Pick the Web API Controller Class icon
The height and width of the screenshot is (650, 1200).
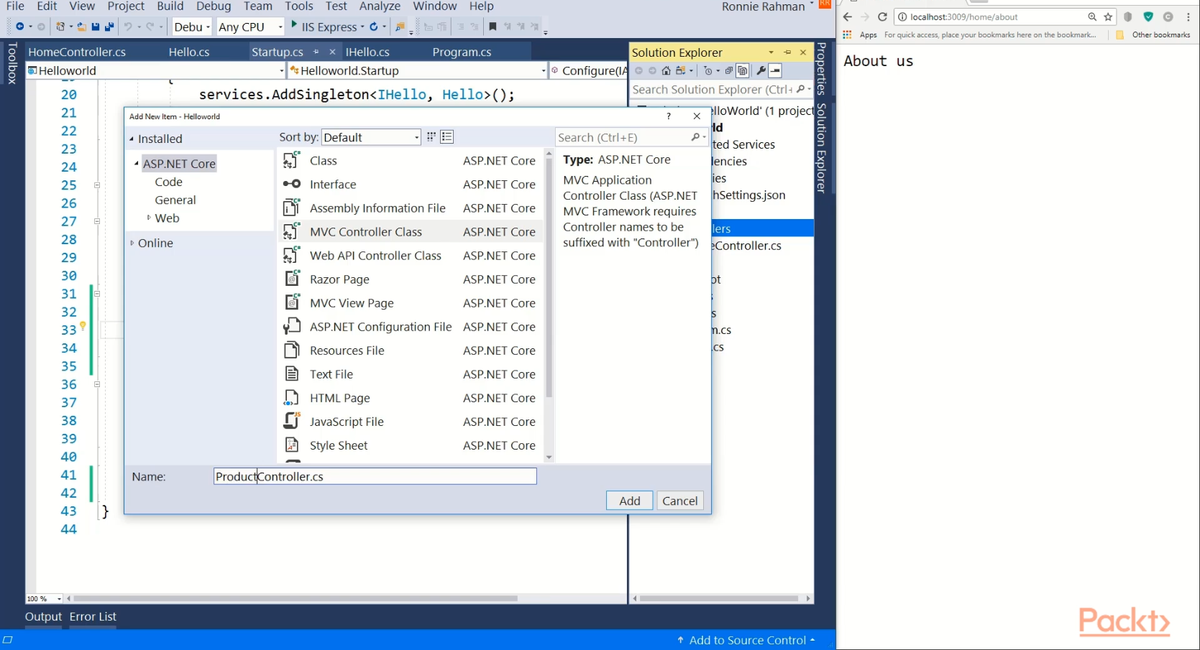[x=291, y=255]
